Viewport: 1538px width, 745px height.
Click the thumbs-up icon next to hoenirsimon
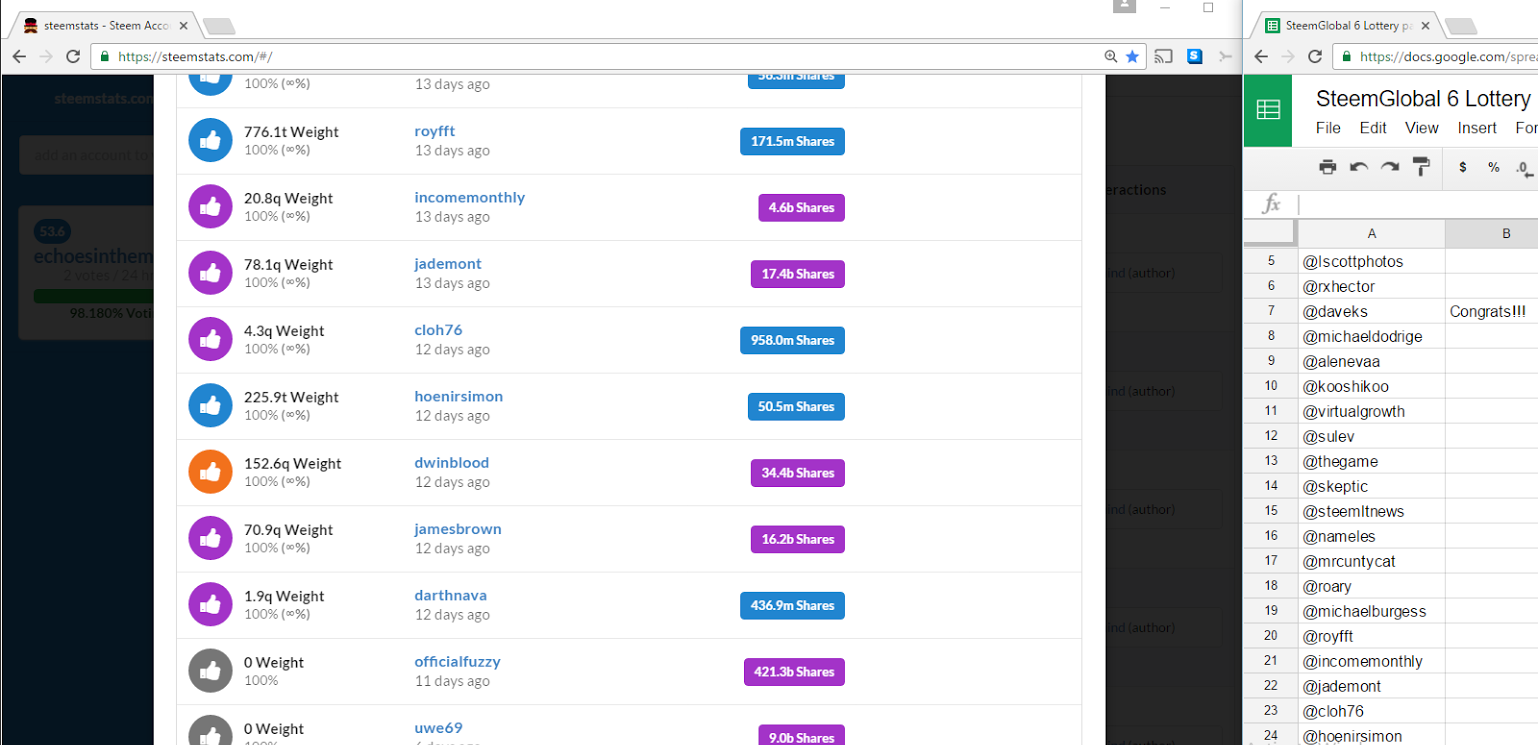pyautogui.click(x=210, y=406)
